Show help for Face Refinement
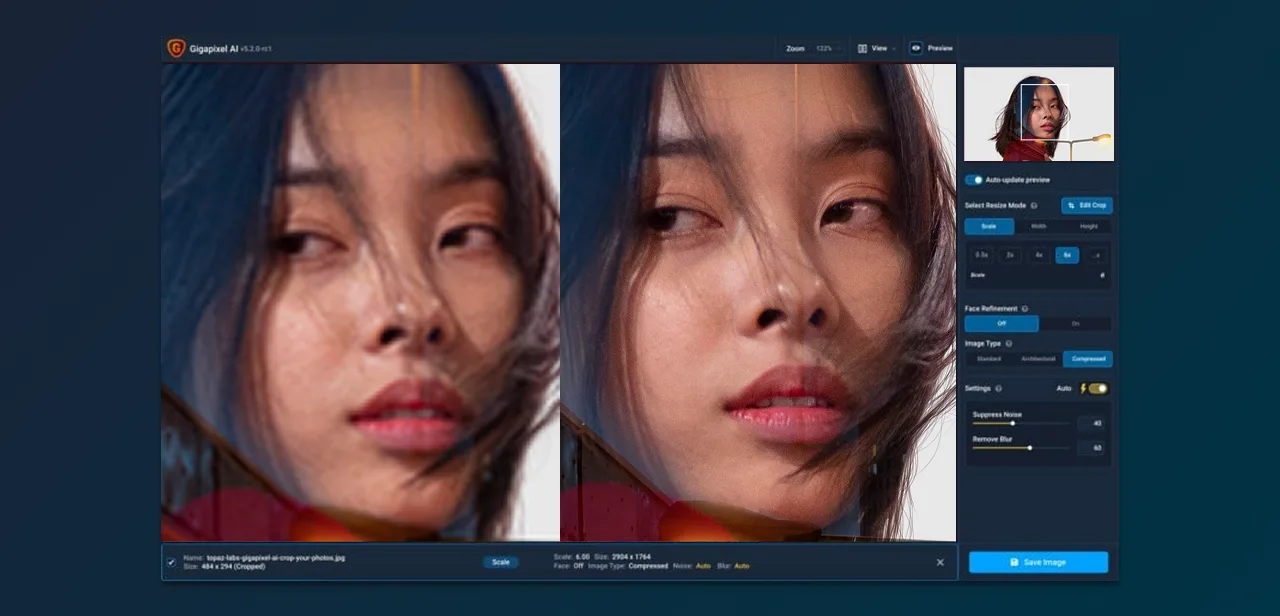 1025,309
